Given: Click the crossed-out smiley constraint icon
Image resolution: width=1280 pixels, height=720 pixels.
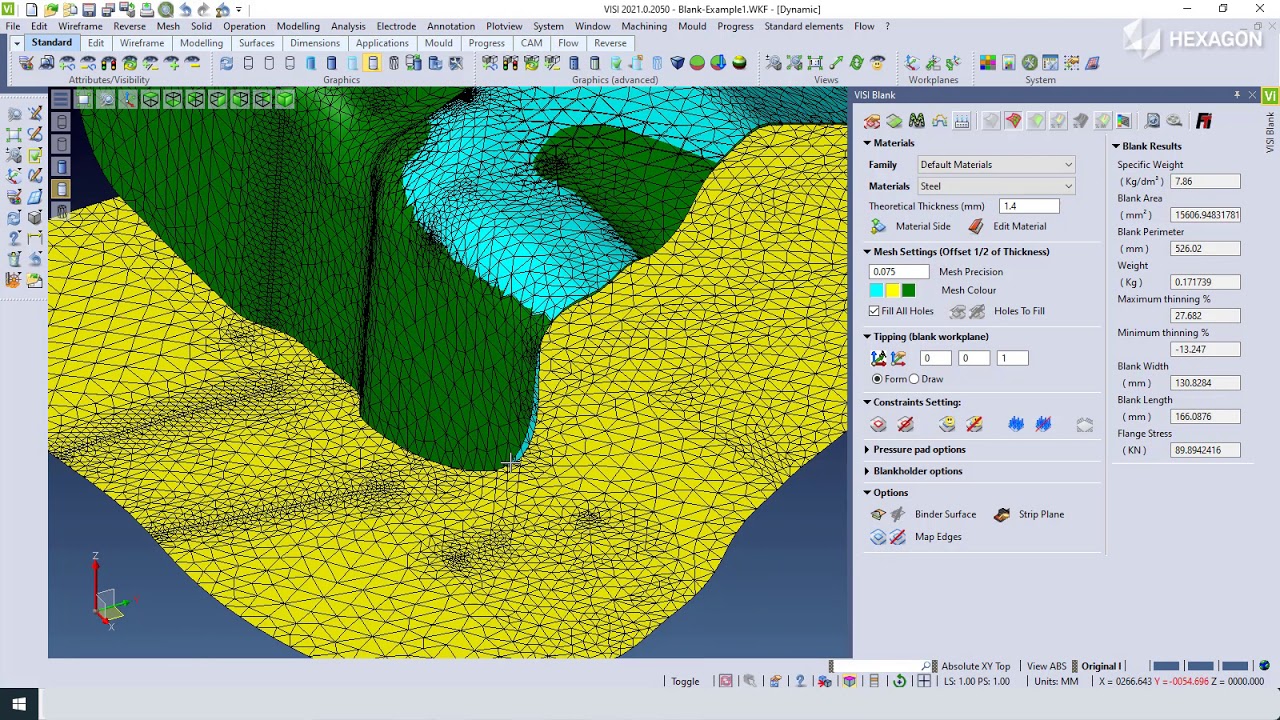Looking at the screenshot, I should click(974, 425).
